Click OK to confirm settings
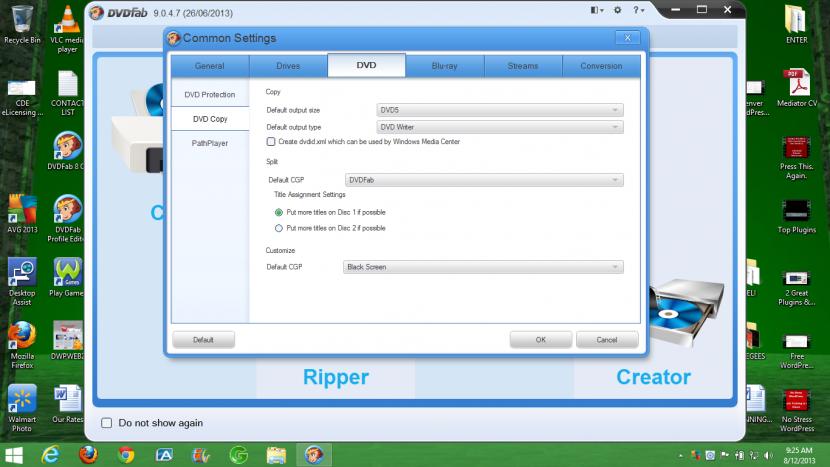Image resolution: width=830 pixels, height=467 pixels. pyautogui.click(x=540, y=340)
